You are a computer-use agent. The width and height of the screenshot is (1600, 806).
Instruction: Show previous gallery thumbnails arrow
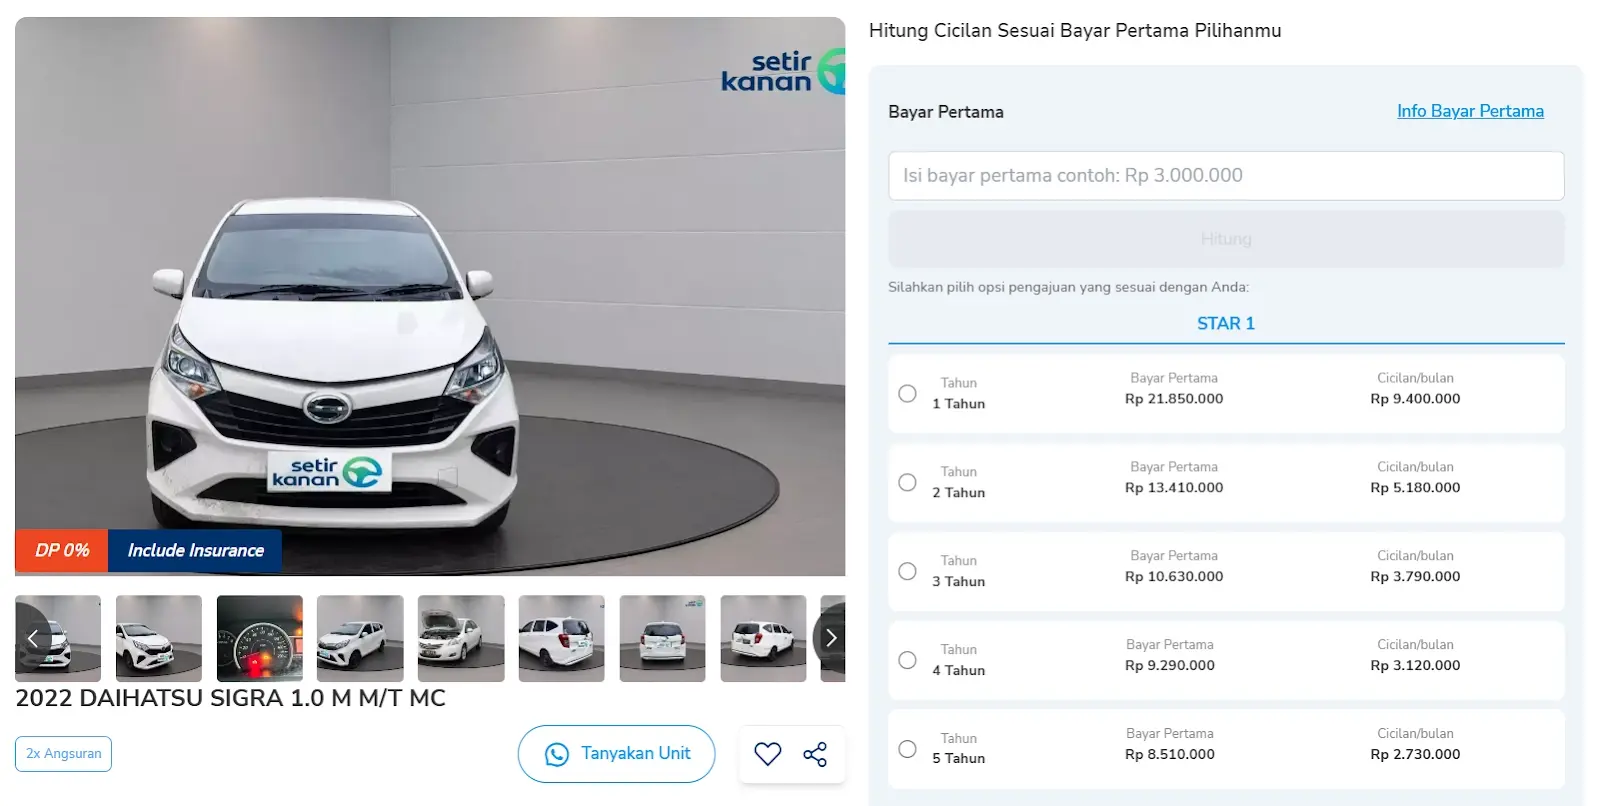33,638
